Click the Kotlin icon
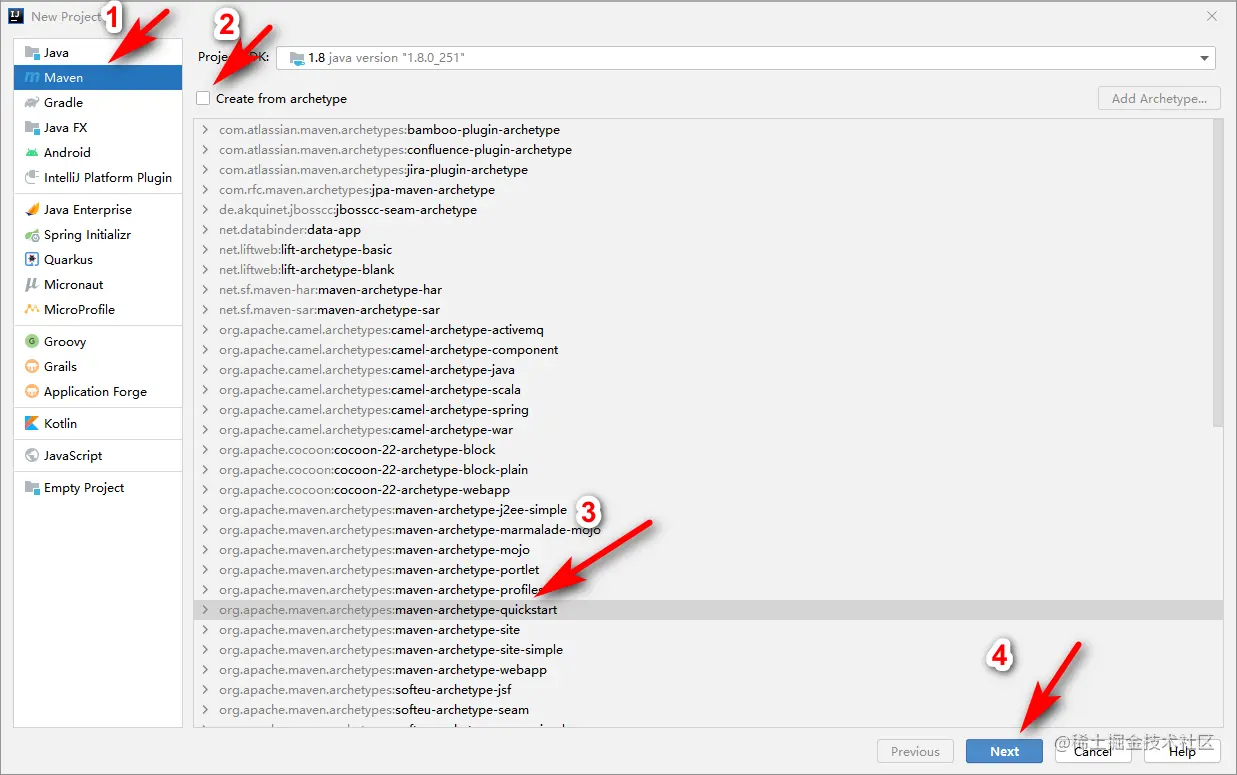Viewport: 1237px width, 775px height. click(x=32, y=424)
